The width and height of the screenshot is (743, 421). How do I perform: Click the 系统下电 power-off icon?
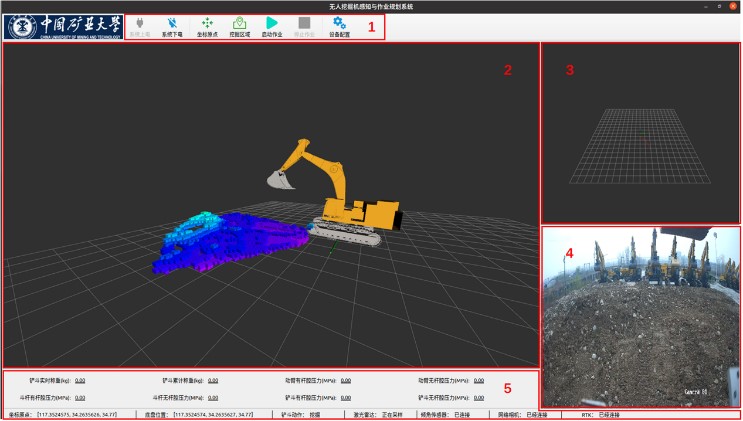tap(173, 22)
